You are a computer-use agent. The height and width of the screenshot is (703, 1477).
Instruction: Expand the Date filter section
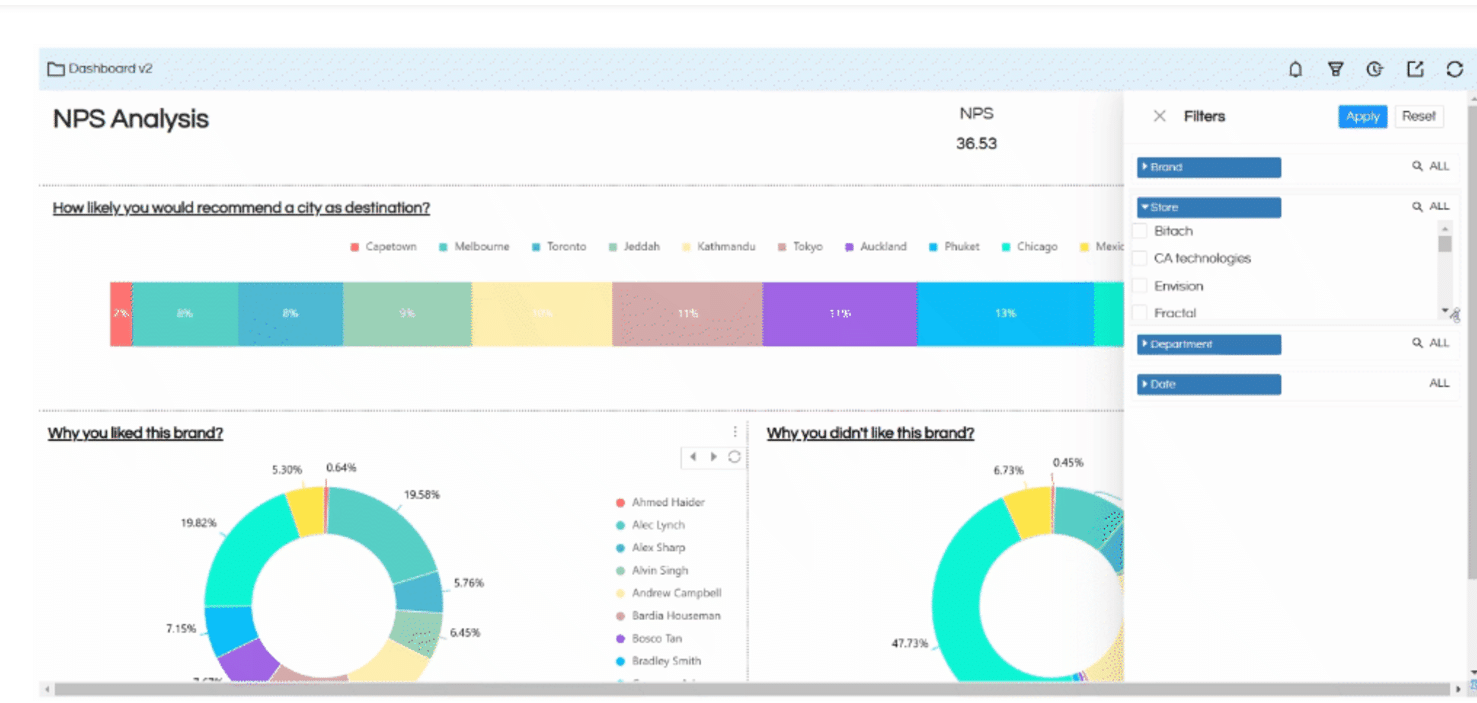pos(1208,385)
